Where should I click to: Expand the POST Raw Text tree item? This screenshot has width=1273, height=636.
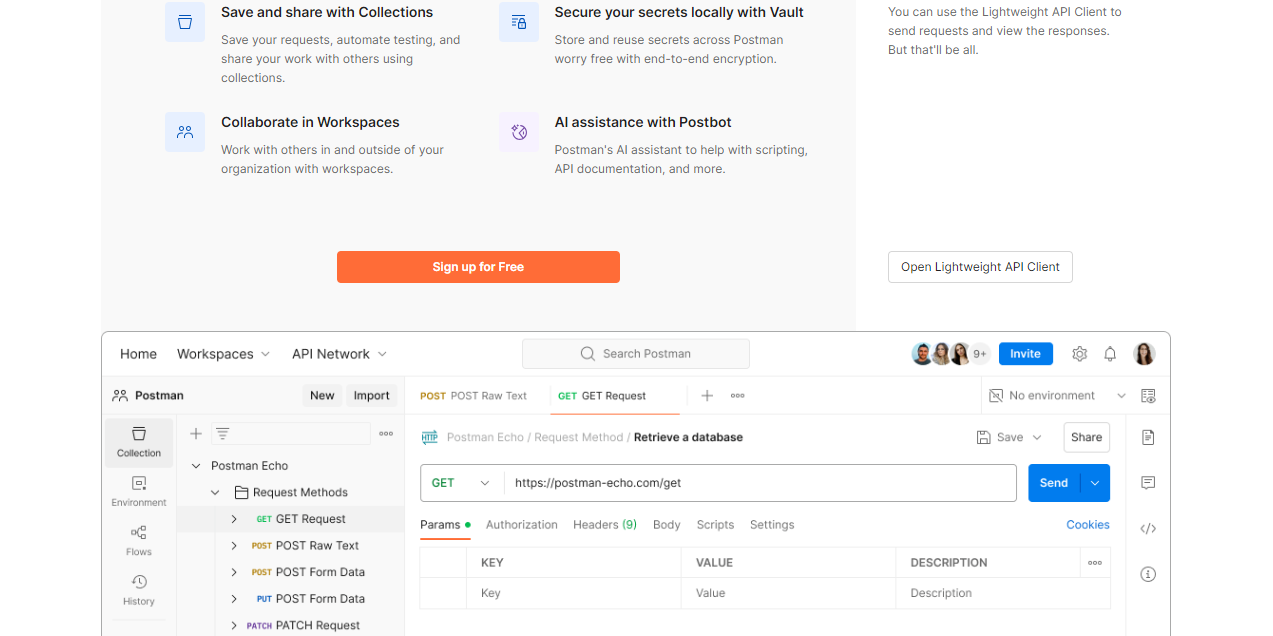[234, 546]
